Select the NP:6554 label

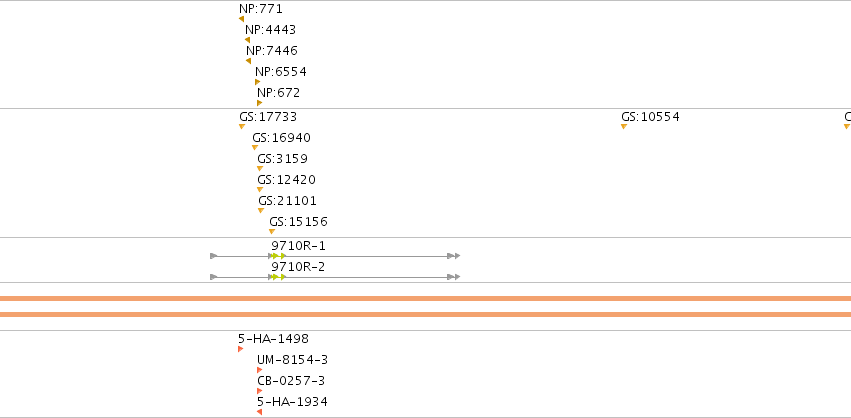[x=281, y=72]
